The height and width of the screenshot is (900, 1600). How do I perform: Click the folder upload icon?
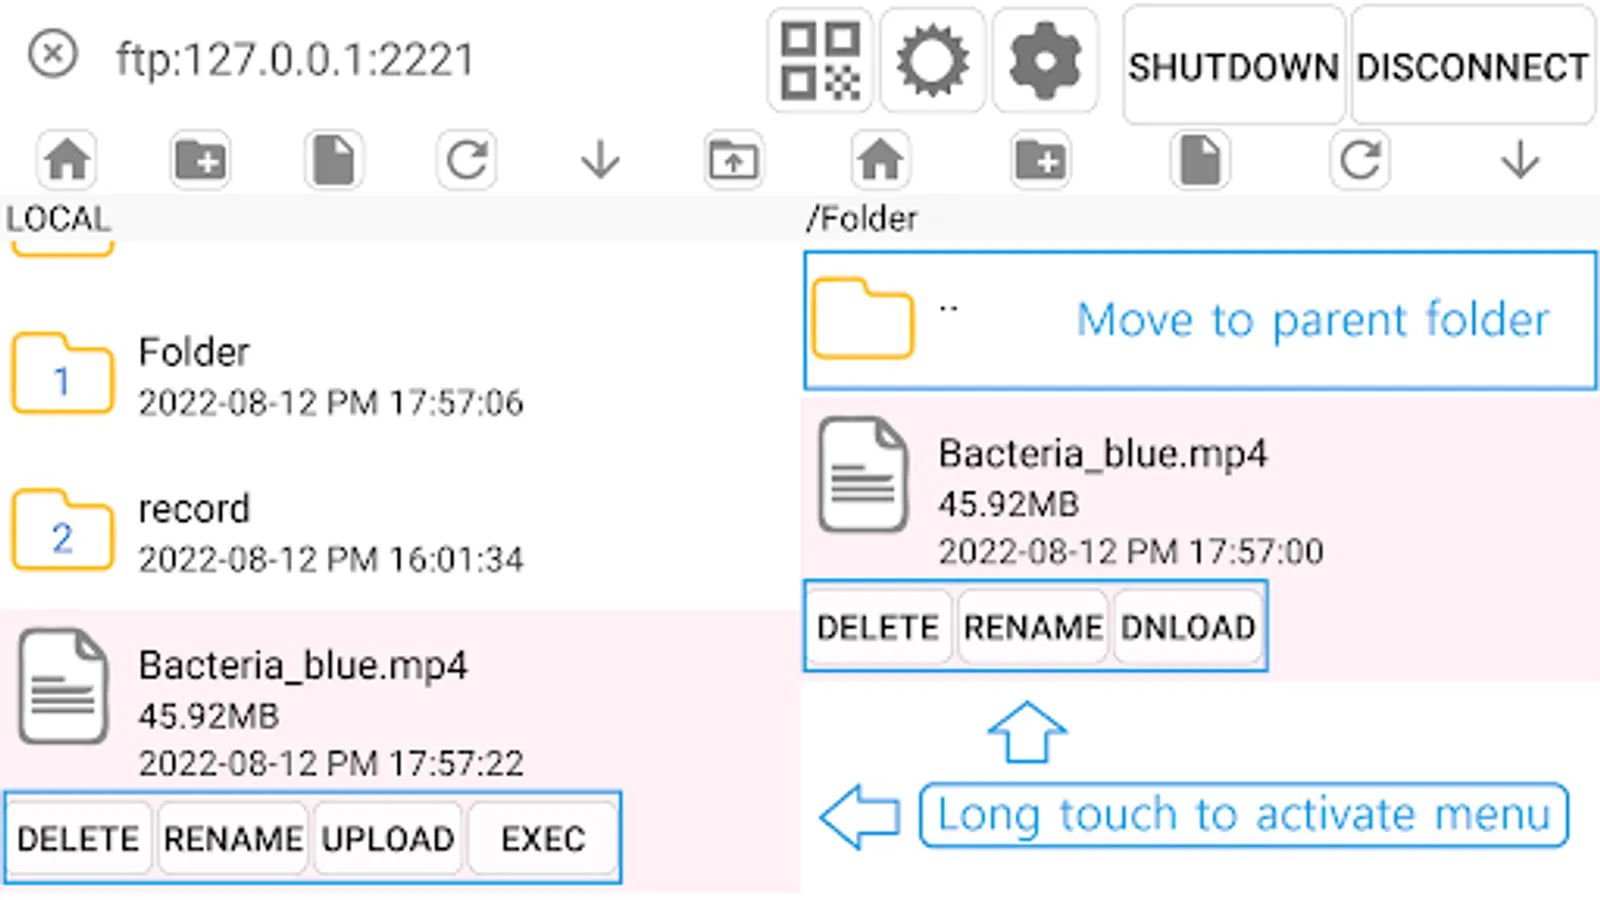pos(733,160)
